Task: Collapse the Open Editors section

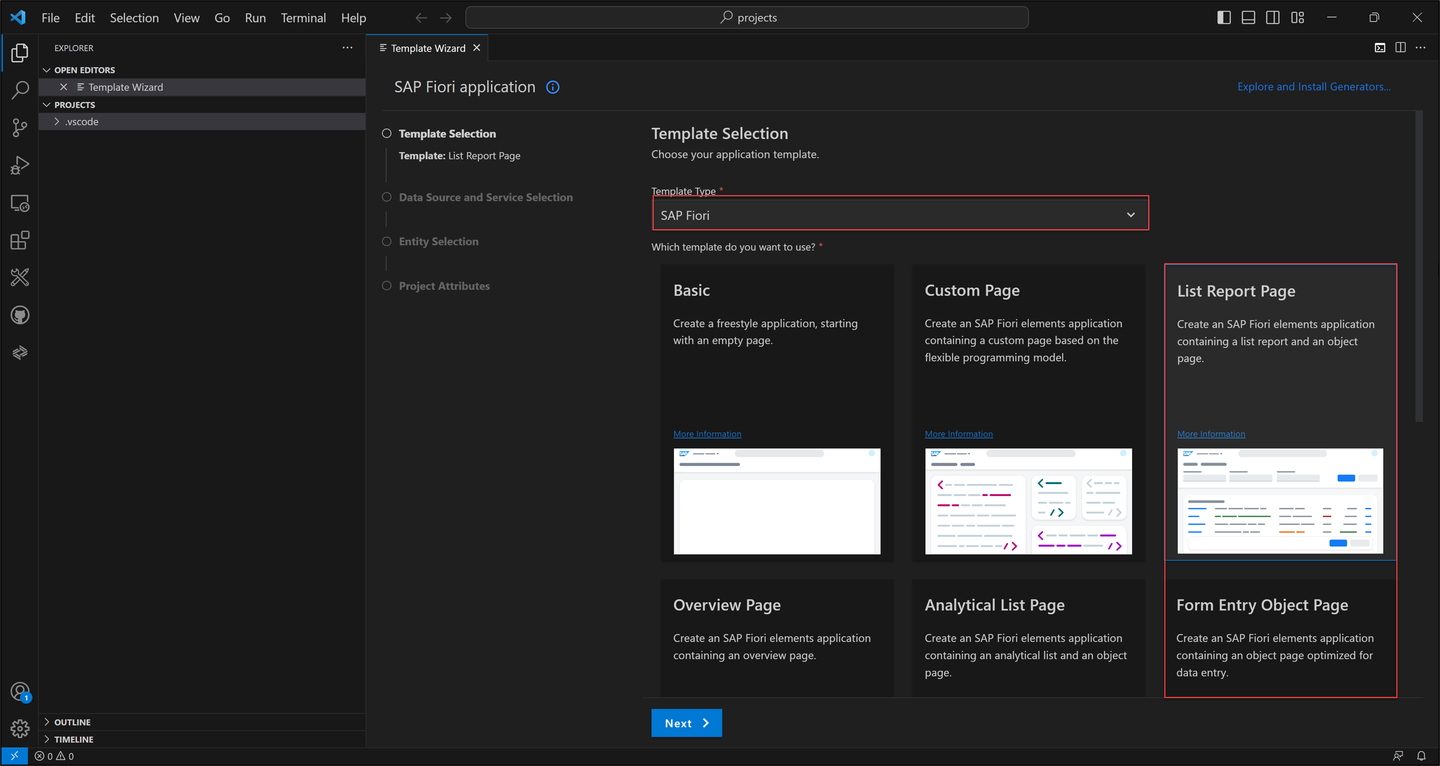Action: pos(202,70)
